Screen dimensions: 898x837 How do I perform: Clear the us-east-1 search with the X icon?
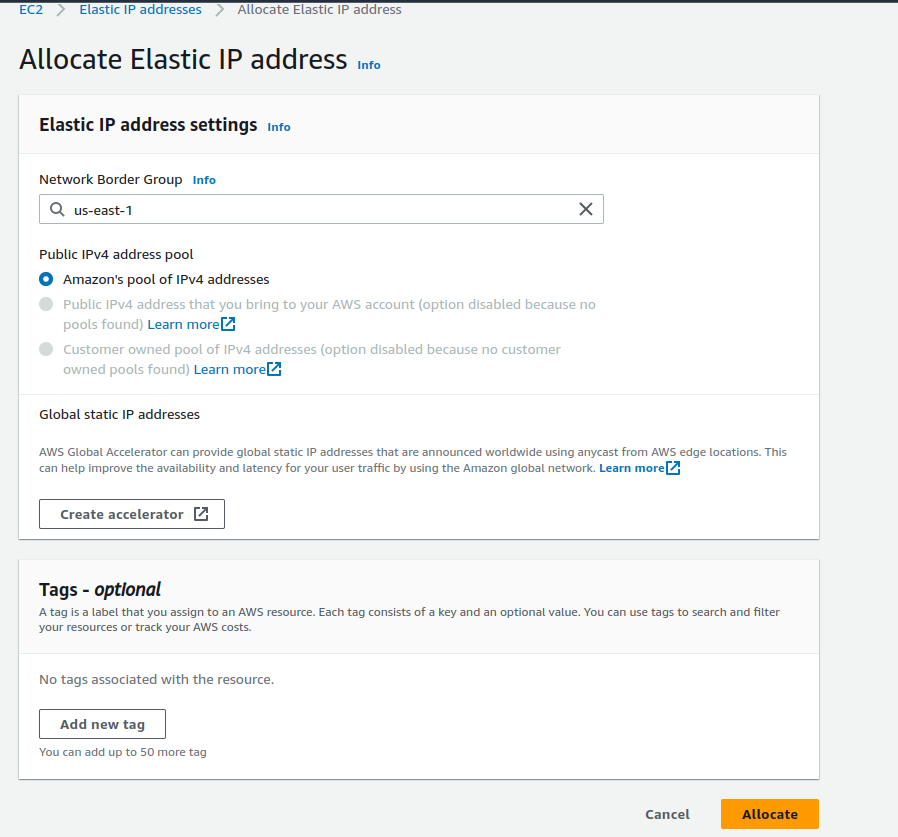[586, 209]
